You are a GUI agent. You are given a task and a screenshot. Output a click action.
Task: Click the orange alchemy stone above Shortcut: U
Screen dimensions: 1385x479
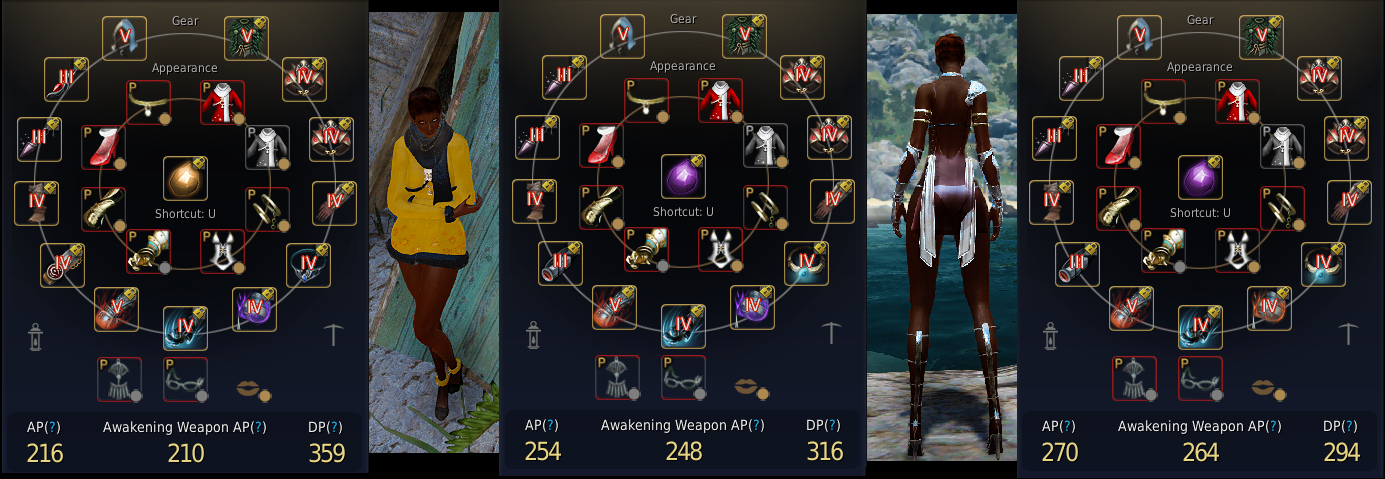[185, 177]
